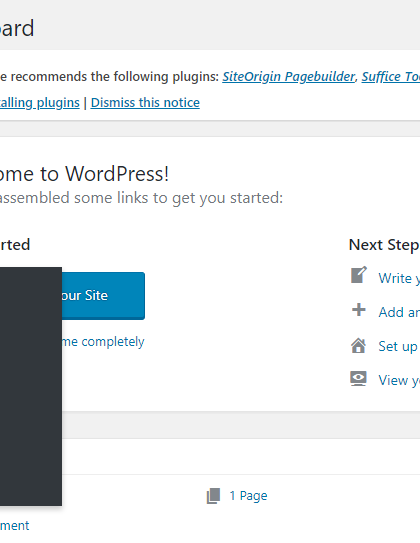The height and width of the screenshot is (543, 420).
Task: Click the theme completely link
Action: [103, 342]
